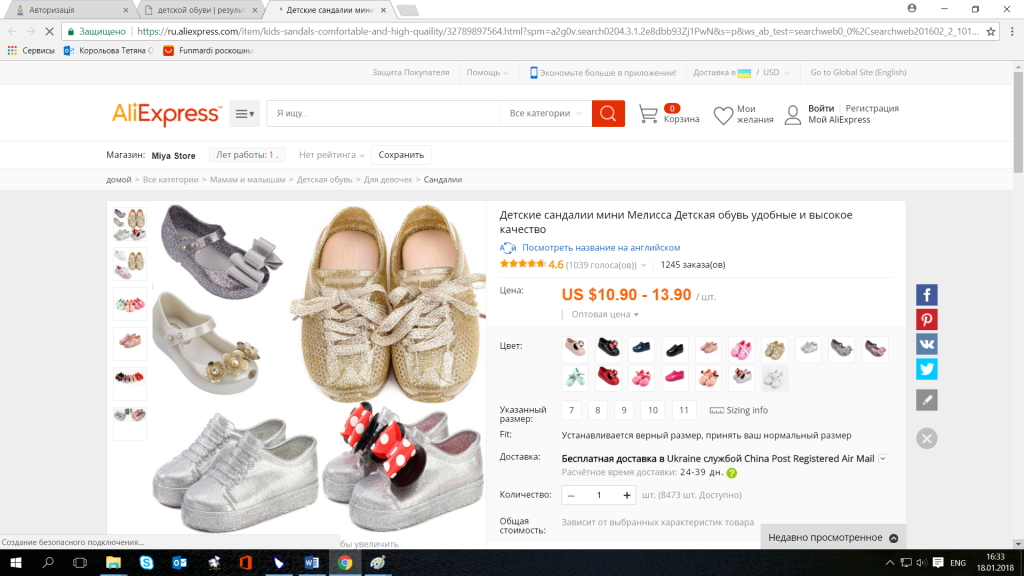This screenshot has height=576, width=1024.
Task: Choose the black shoe with red bow option
Action: point(608,349)
